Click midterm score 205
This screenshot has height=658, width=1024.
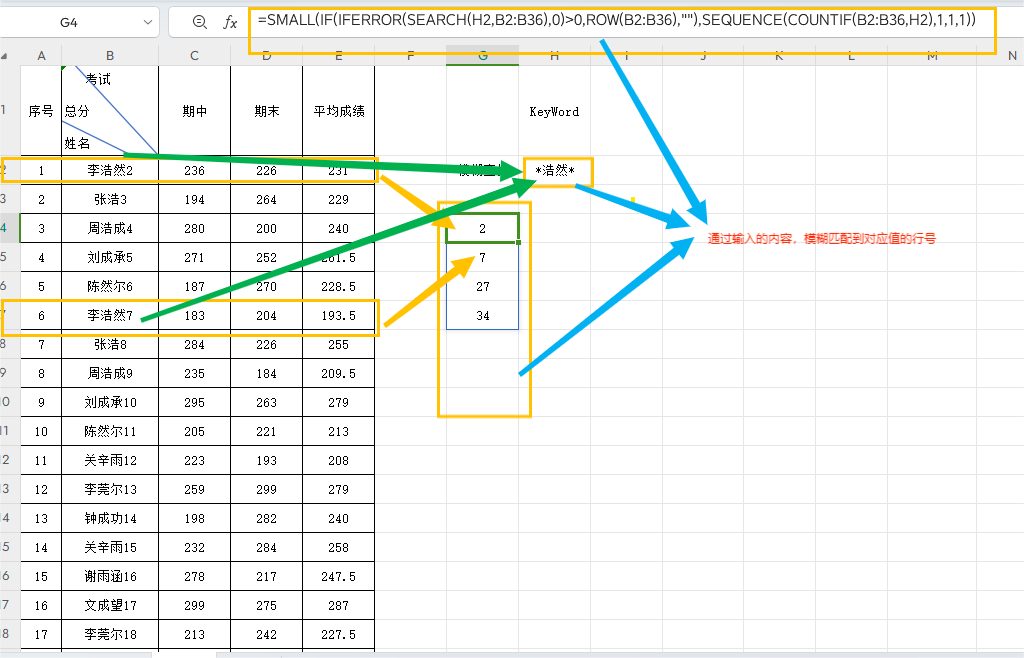click(x=195, y=431)
